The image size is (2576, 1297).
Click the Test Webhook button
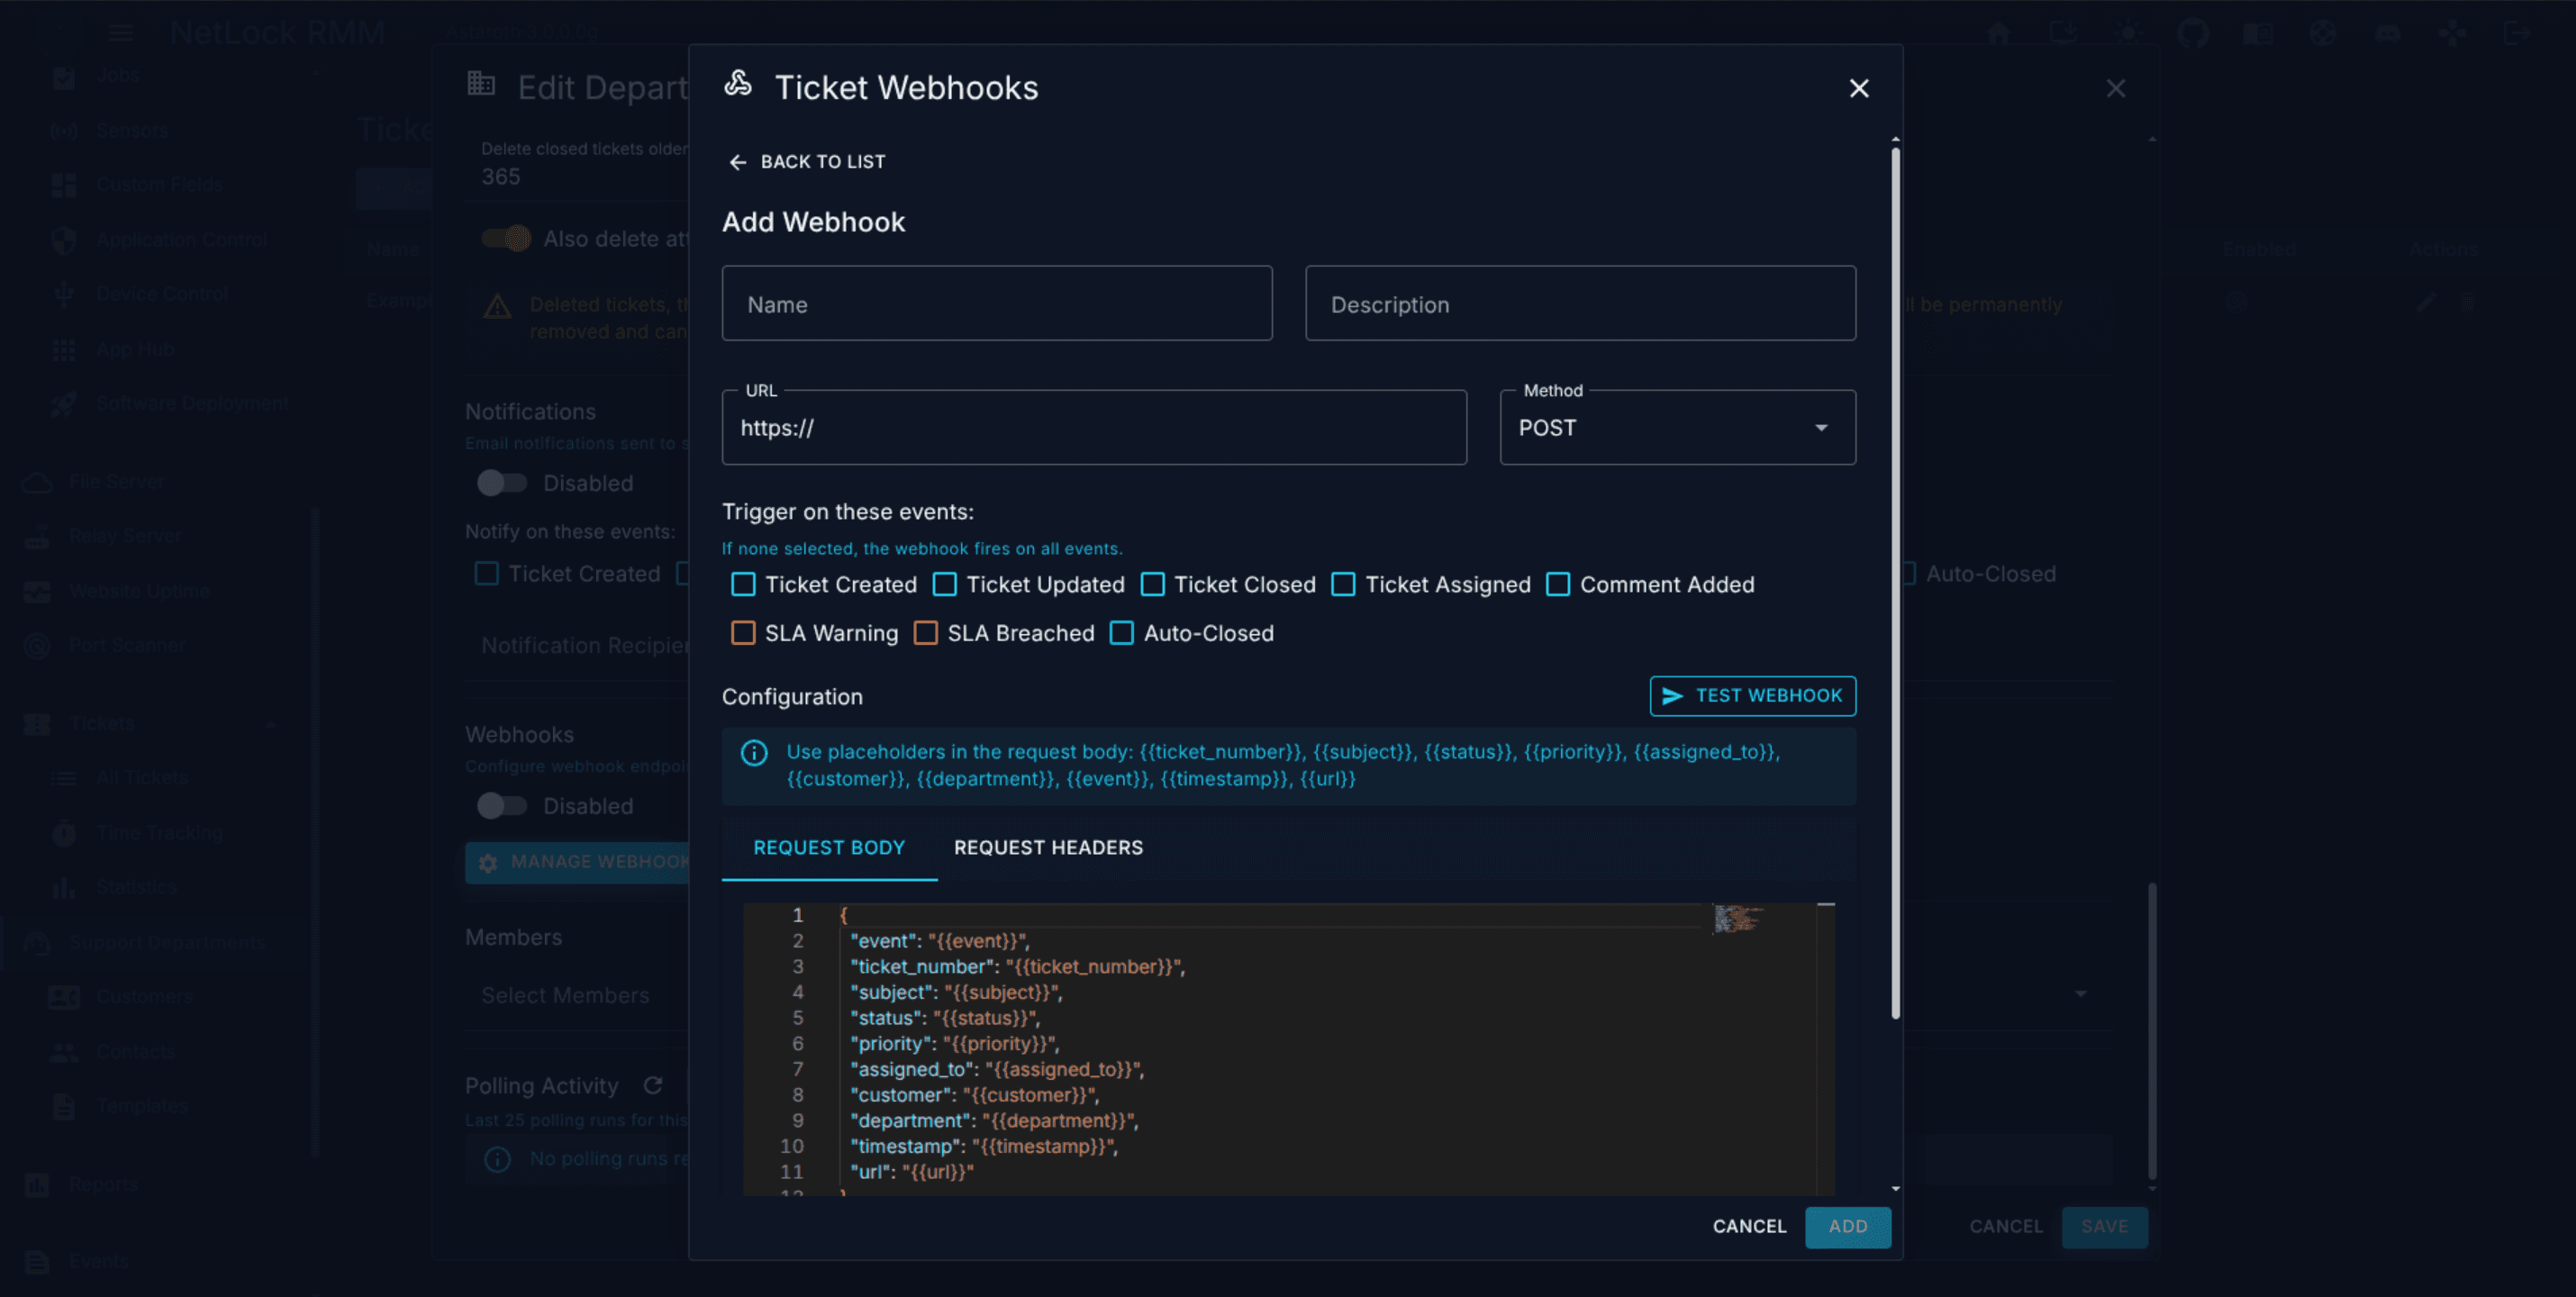pyautogui.click(x=1752, y=696)
